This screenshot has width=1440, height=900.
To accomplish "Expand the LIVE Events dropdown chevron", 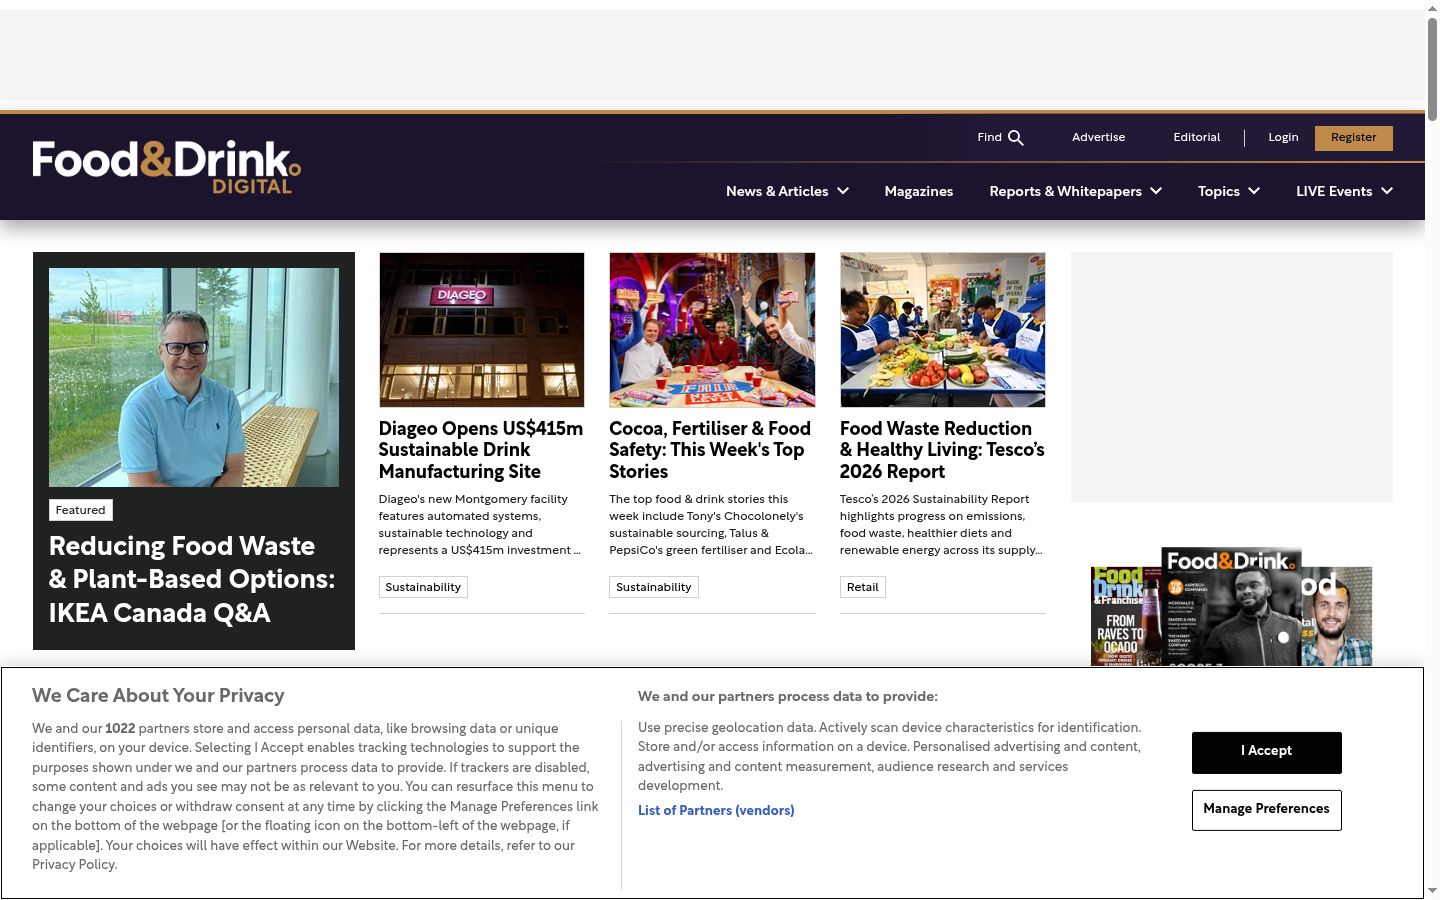I will 1387,191.
